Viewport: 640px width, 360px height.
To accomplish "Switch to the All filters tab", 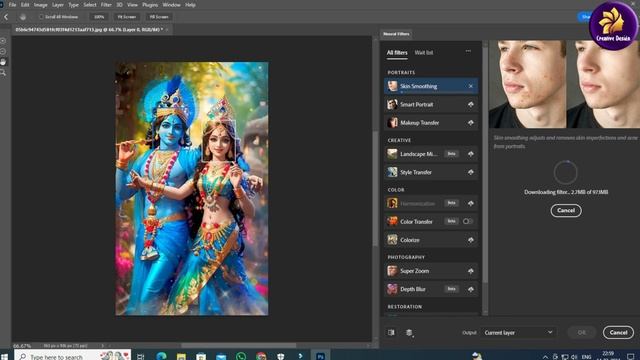I will [x=397, y=53].
